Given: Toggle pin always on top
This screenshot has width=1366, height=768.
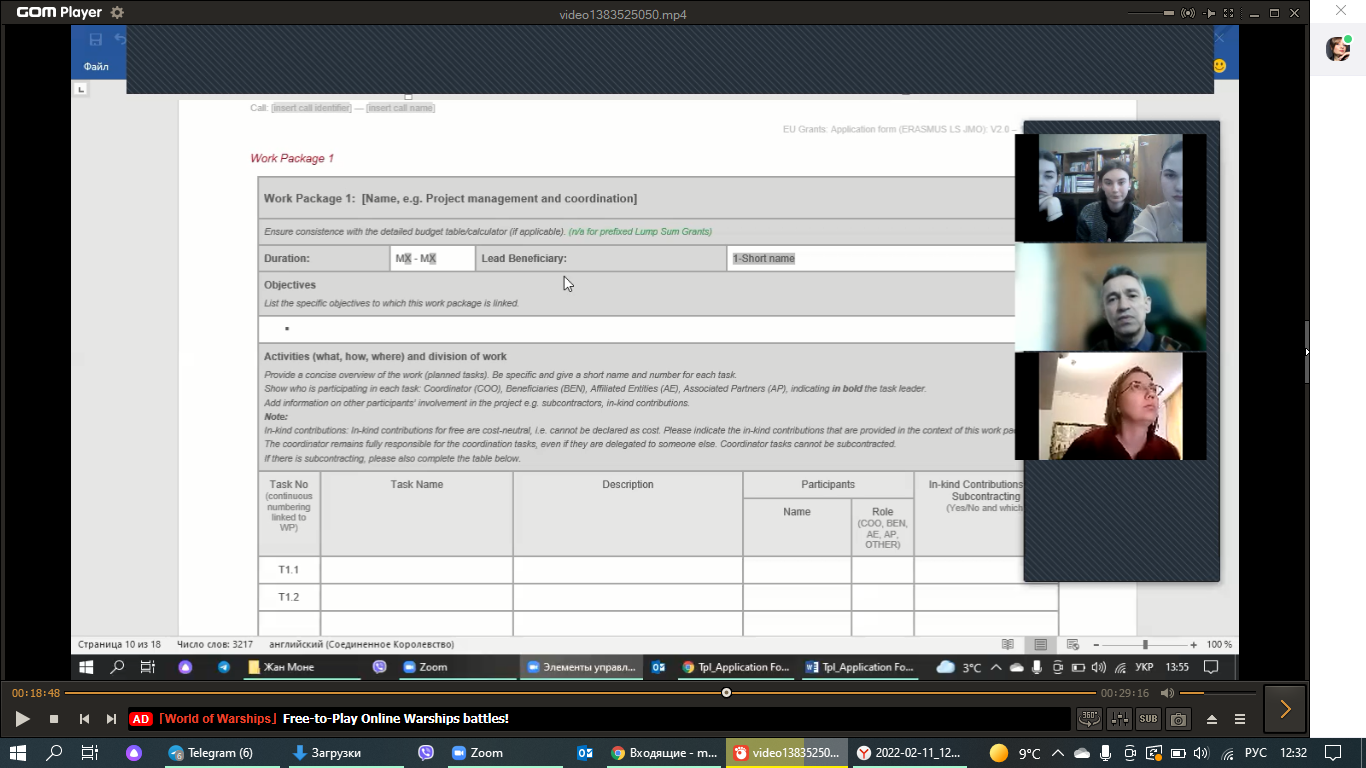Looking at the screenshot, I should pyautogui.click(x=1210, y=14).
